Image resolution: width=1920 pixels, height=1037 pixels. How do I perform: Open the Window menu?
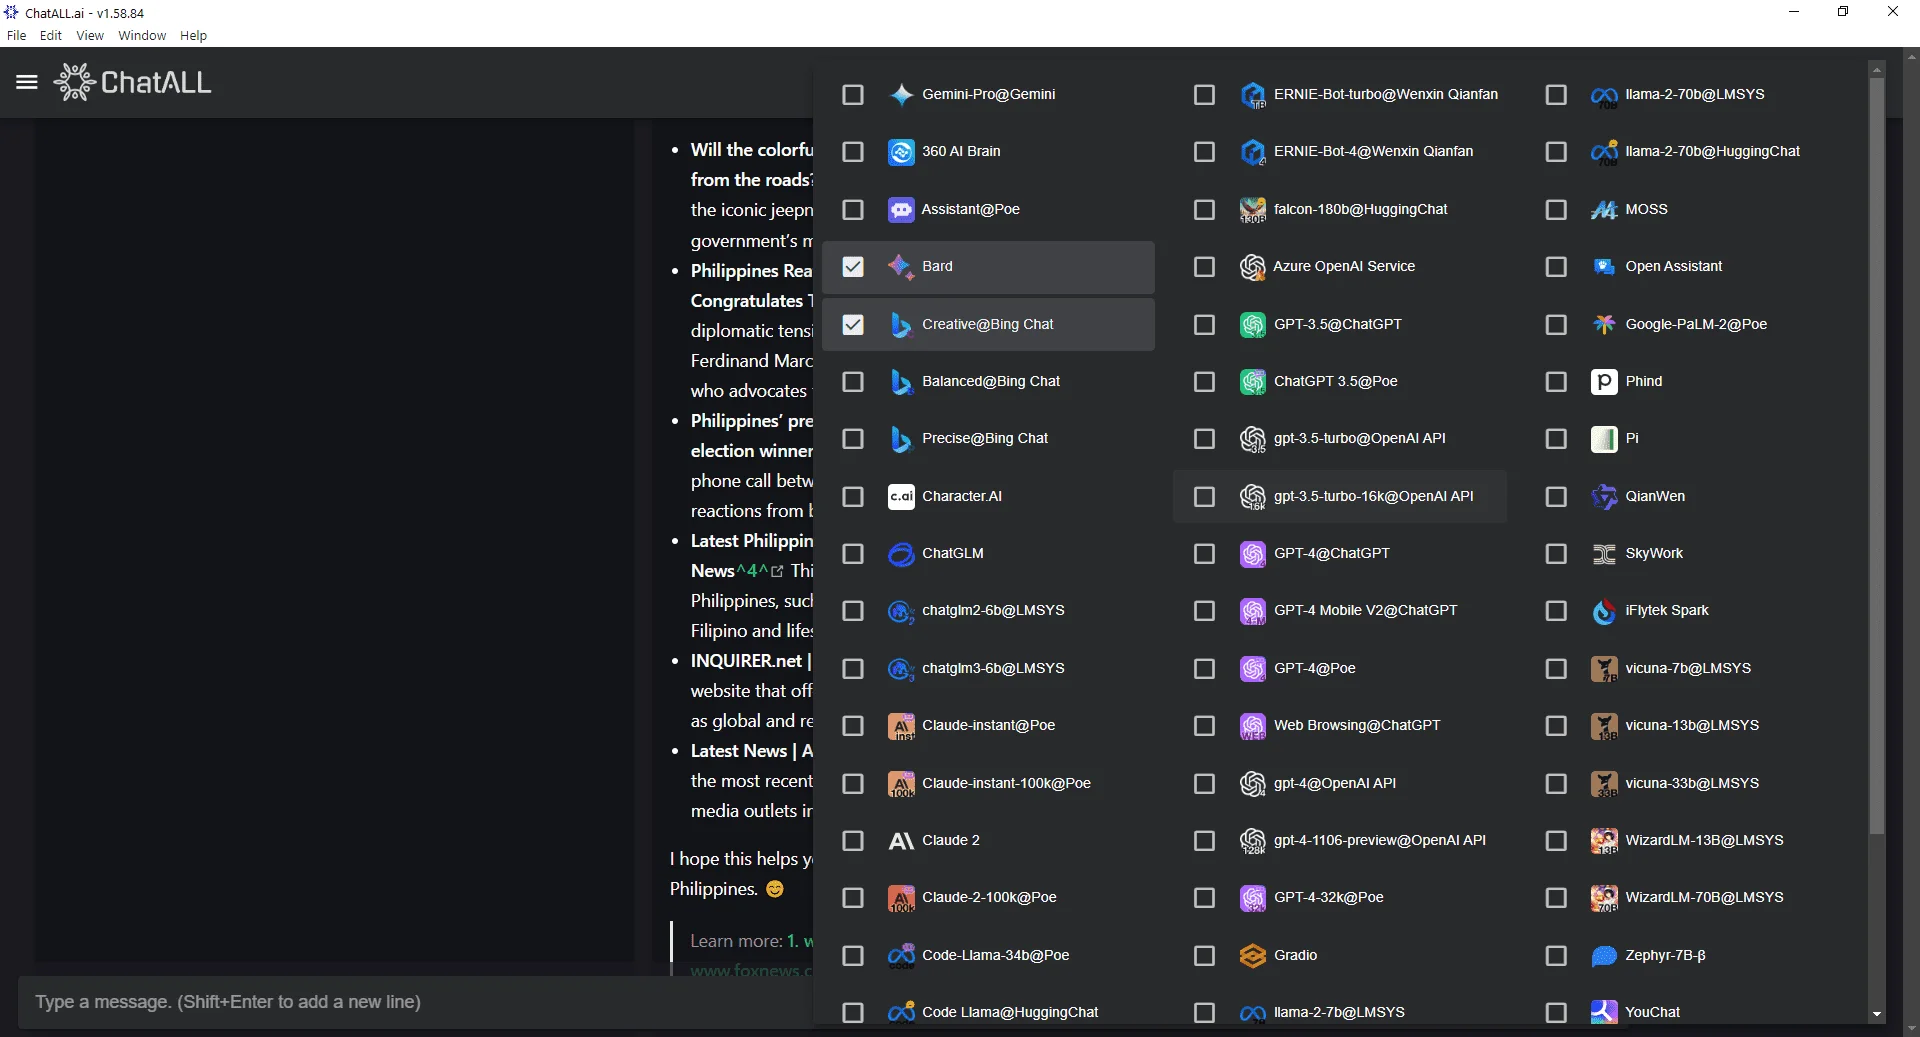tap(142, 36)
